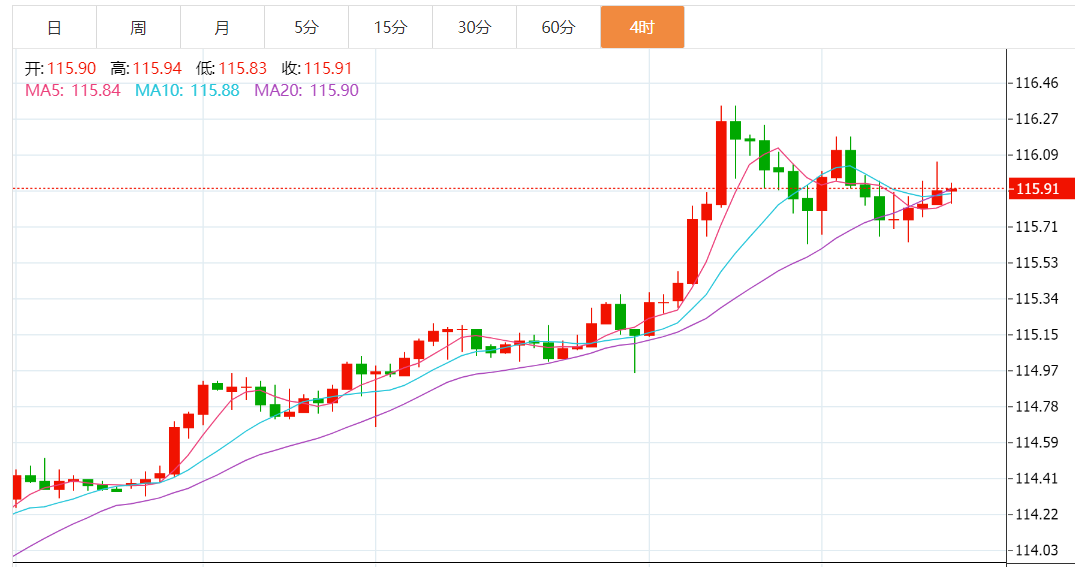
Task: Select the 15分 interval tab
Action: click(390, 27)
